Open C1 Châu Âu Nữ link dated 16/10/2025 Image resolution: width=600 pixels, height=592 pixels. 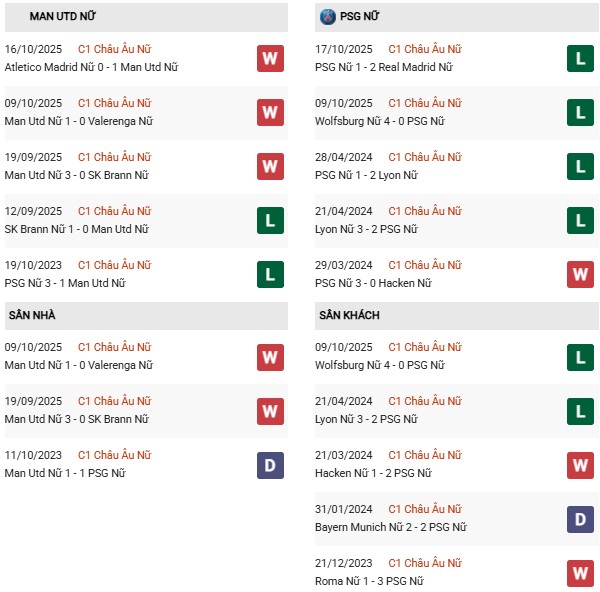point(115,49)
